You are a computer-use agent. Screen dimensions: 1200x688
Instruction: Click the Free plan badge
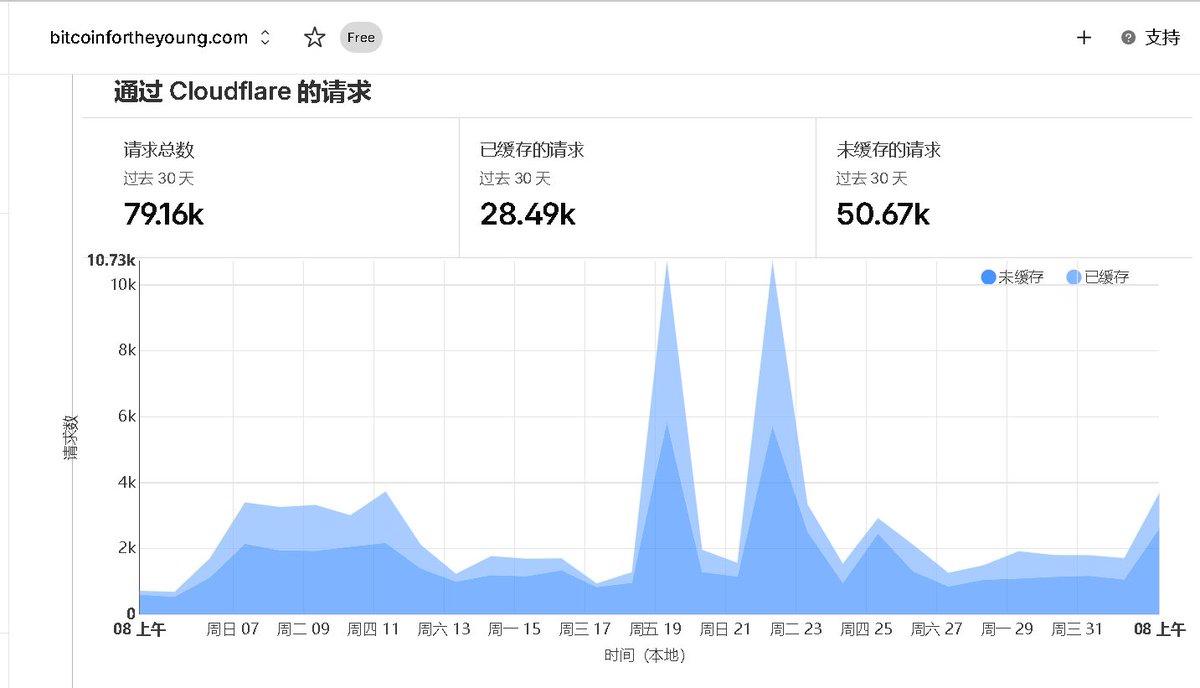pyautogui.click(x=359, y=37)
